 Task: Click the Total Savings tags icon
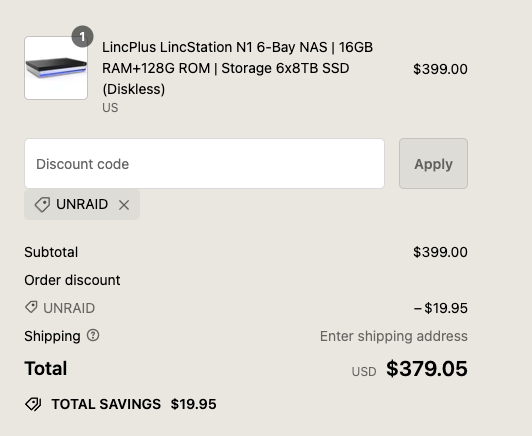pos(33,404)
